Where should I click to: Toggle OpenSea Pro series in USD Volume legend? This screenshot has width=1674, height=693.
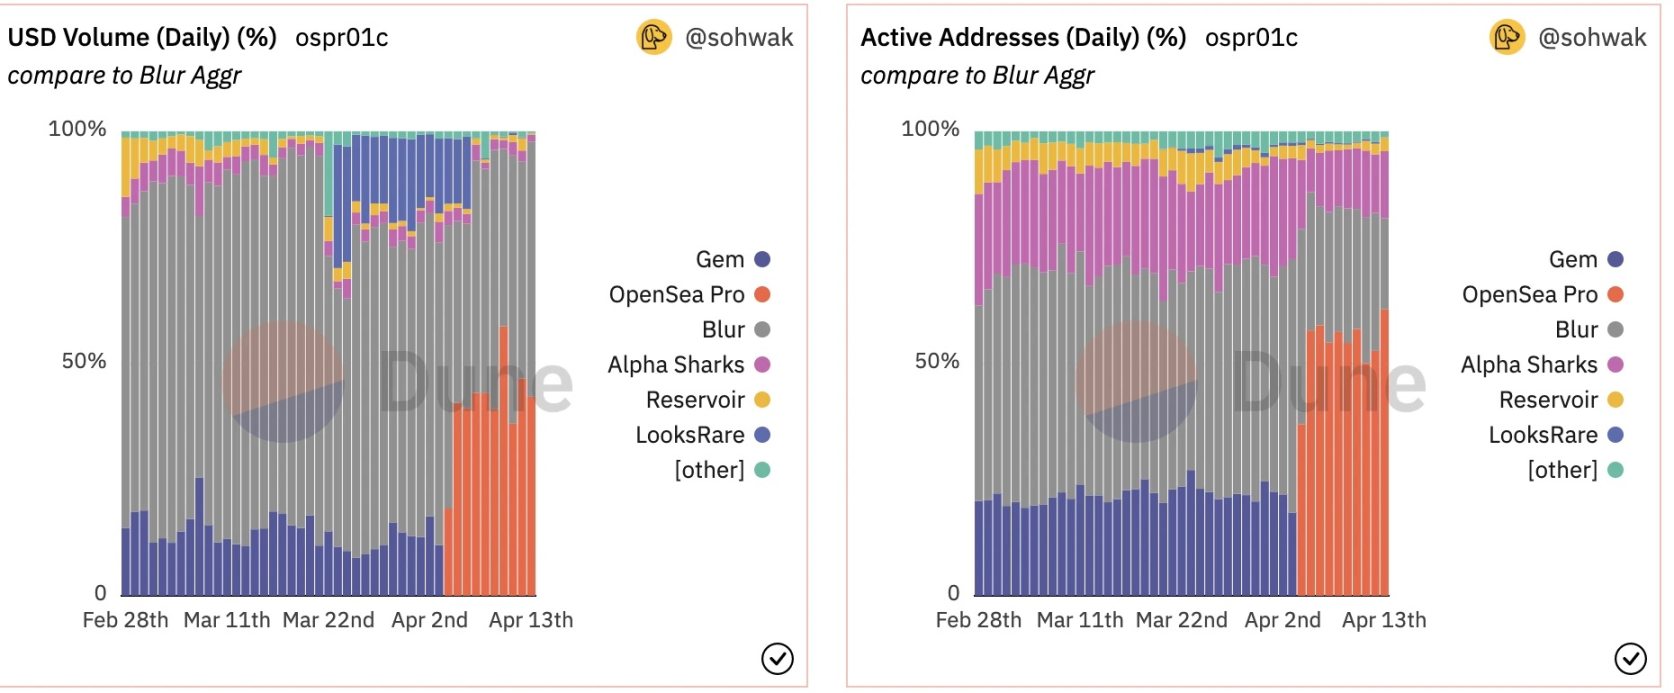(689, 295)
